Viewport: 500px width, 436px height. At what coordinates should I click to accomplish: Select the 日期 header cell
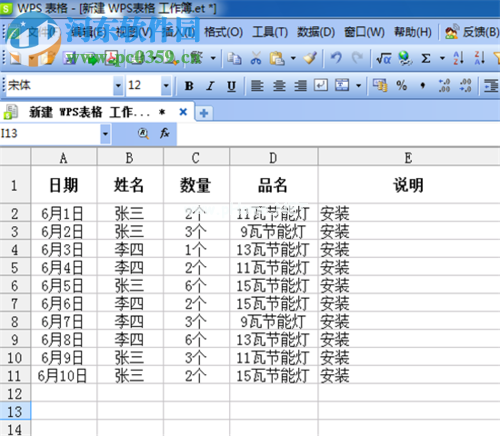(x=64, y=185)
